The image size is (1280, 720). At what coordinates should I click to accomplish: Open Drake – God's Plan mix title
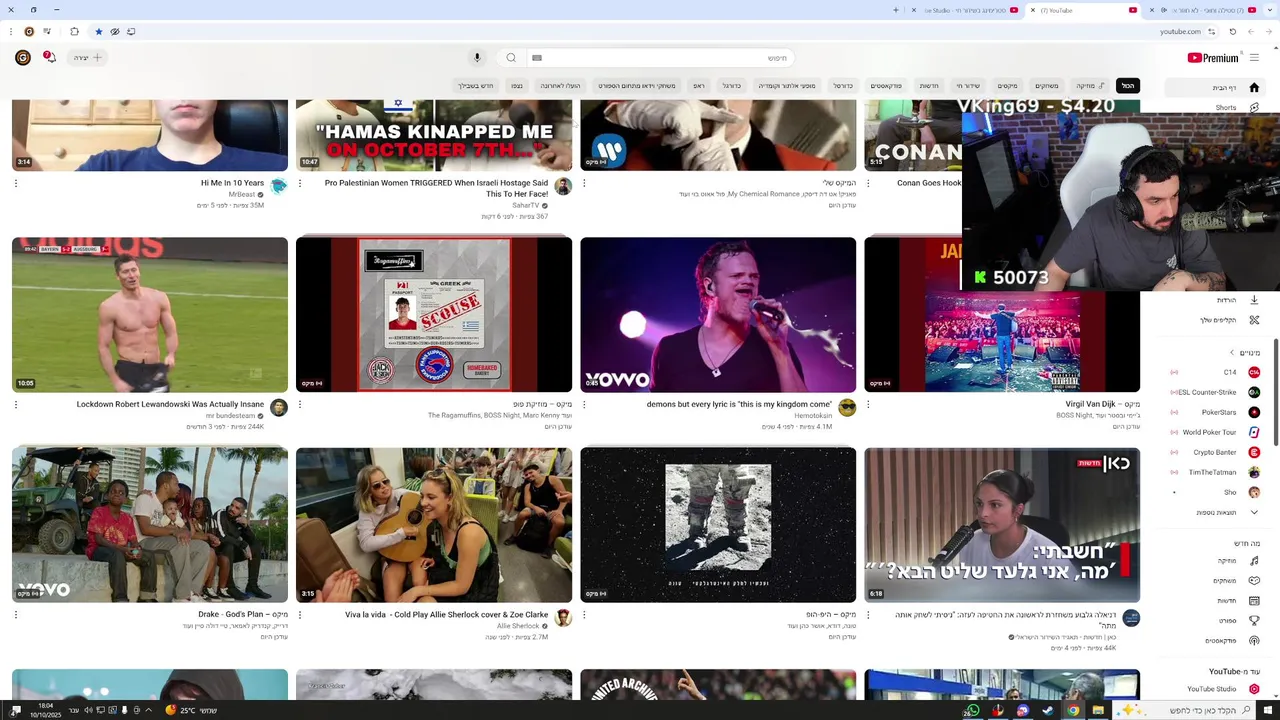point(243,615)
